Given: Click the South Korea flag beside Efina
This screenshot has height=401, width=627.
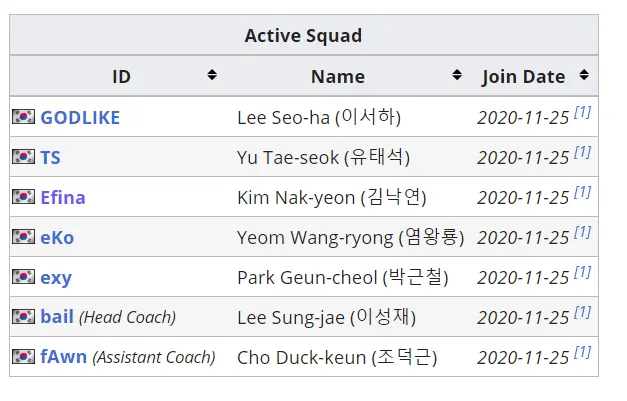Looking at the screenshot, I should tap(23, 197).
